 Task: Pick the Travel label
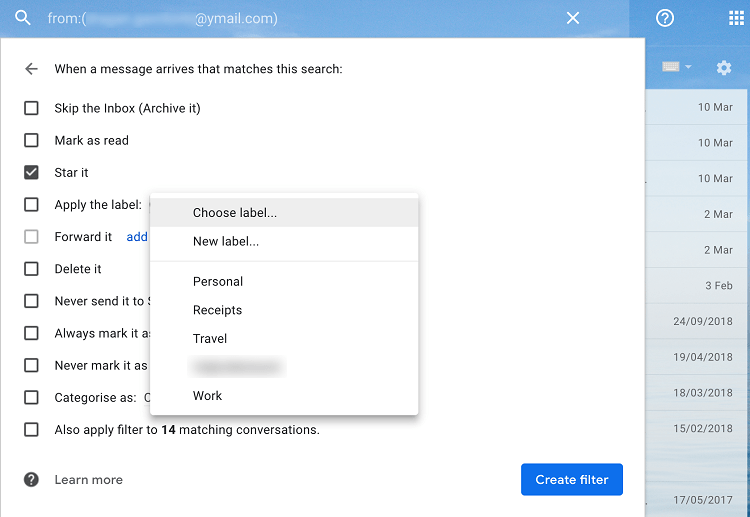tap(210, 339)
